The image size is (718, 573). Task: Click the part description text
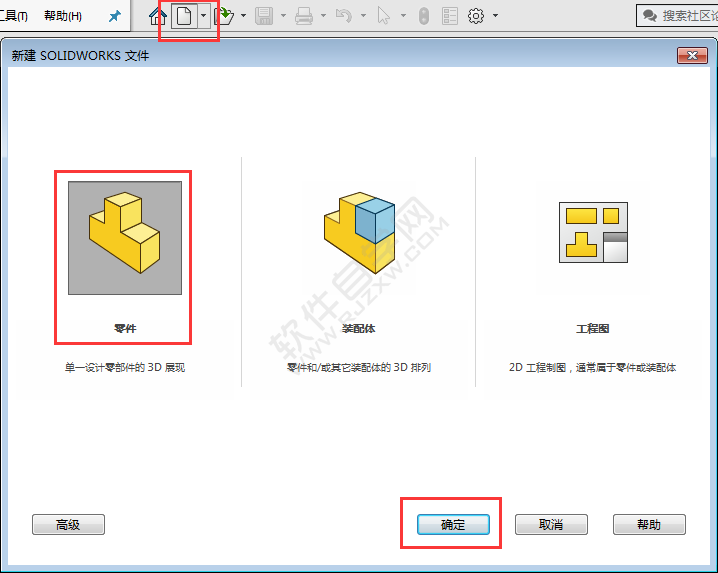click(125, 367)
